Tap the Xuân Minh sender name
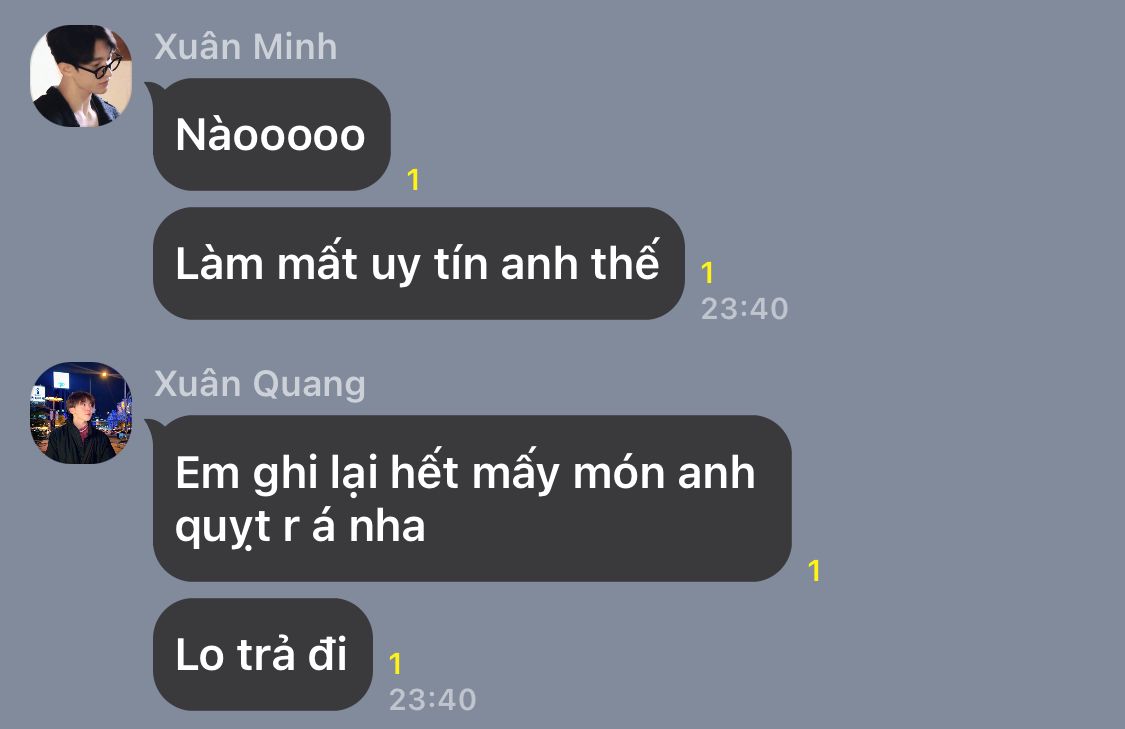The image size is (1125, 729). click(x=245, y=47)
